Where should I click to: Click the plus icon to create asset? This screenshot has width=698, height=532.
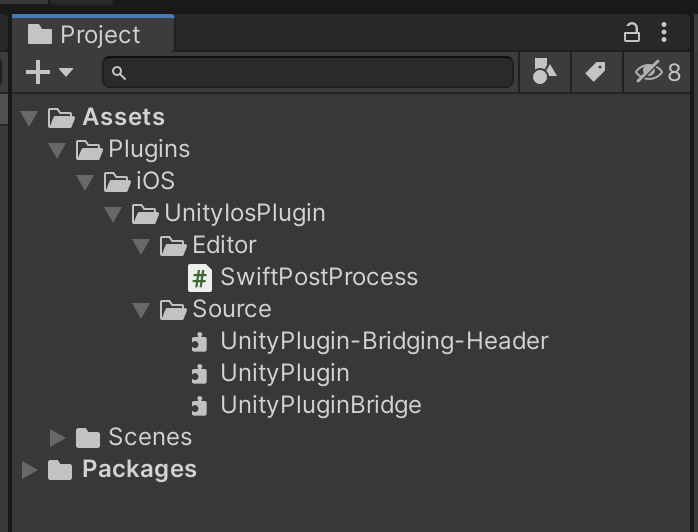[38, 72]
